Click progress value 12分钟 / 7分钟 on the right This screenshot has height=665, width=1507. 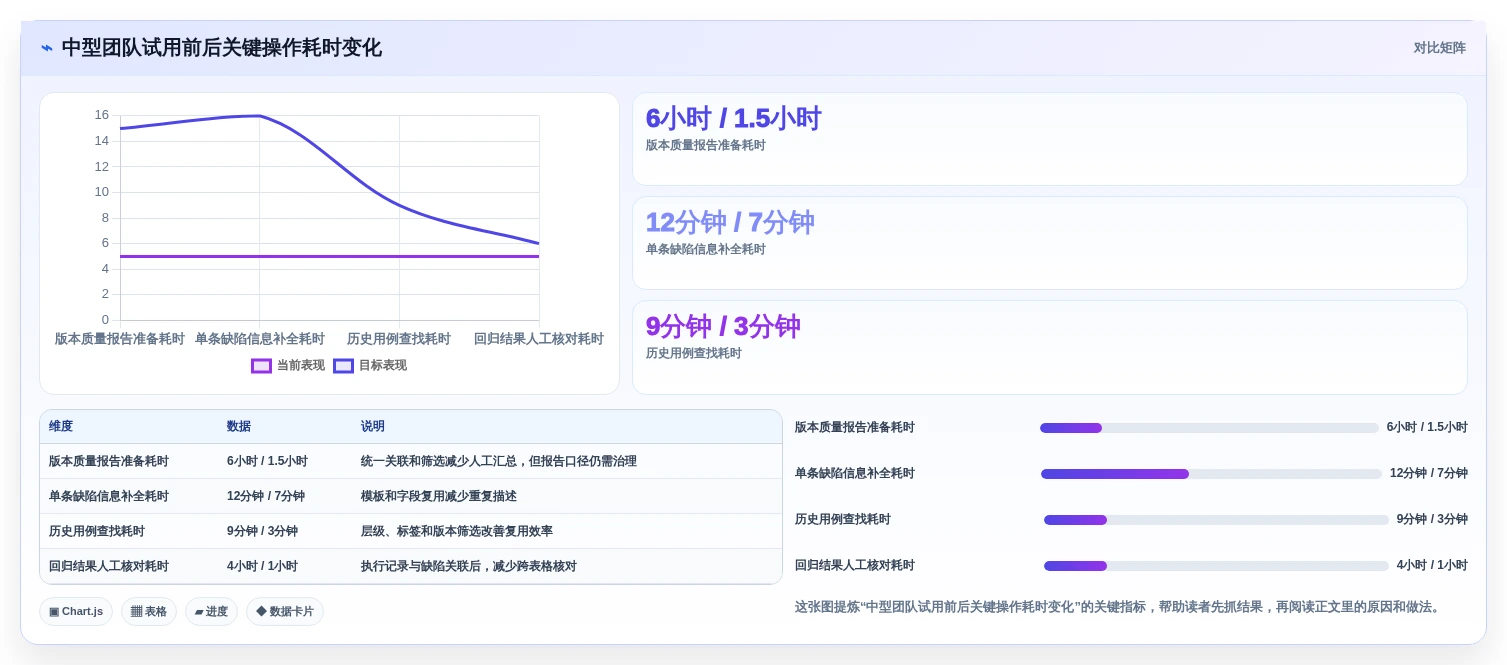click(1429, 474)
